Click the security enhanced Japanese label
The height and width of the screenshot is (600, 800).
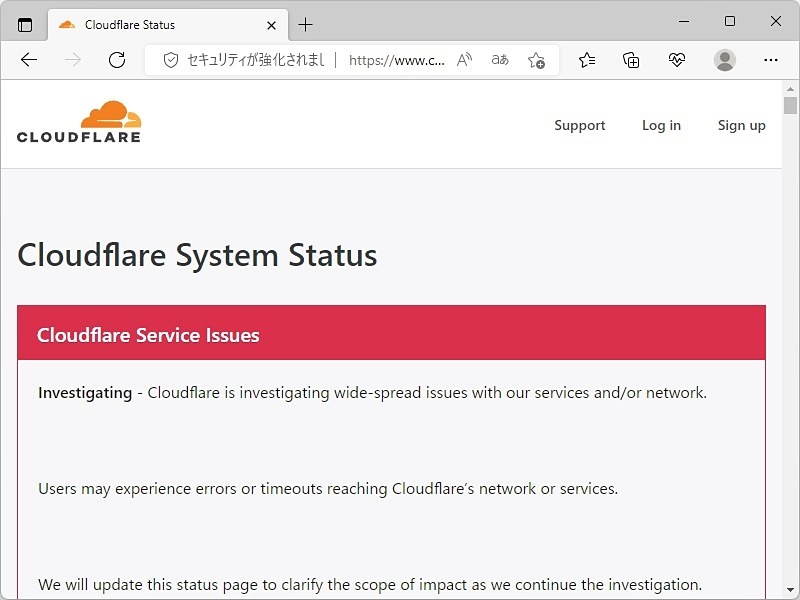pyautogui.click(x=256, y=60)
